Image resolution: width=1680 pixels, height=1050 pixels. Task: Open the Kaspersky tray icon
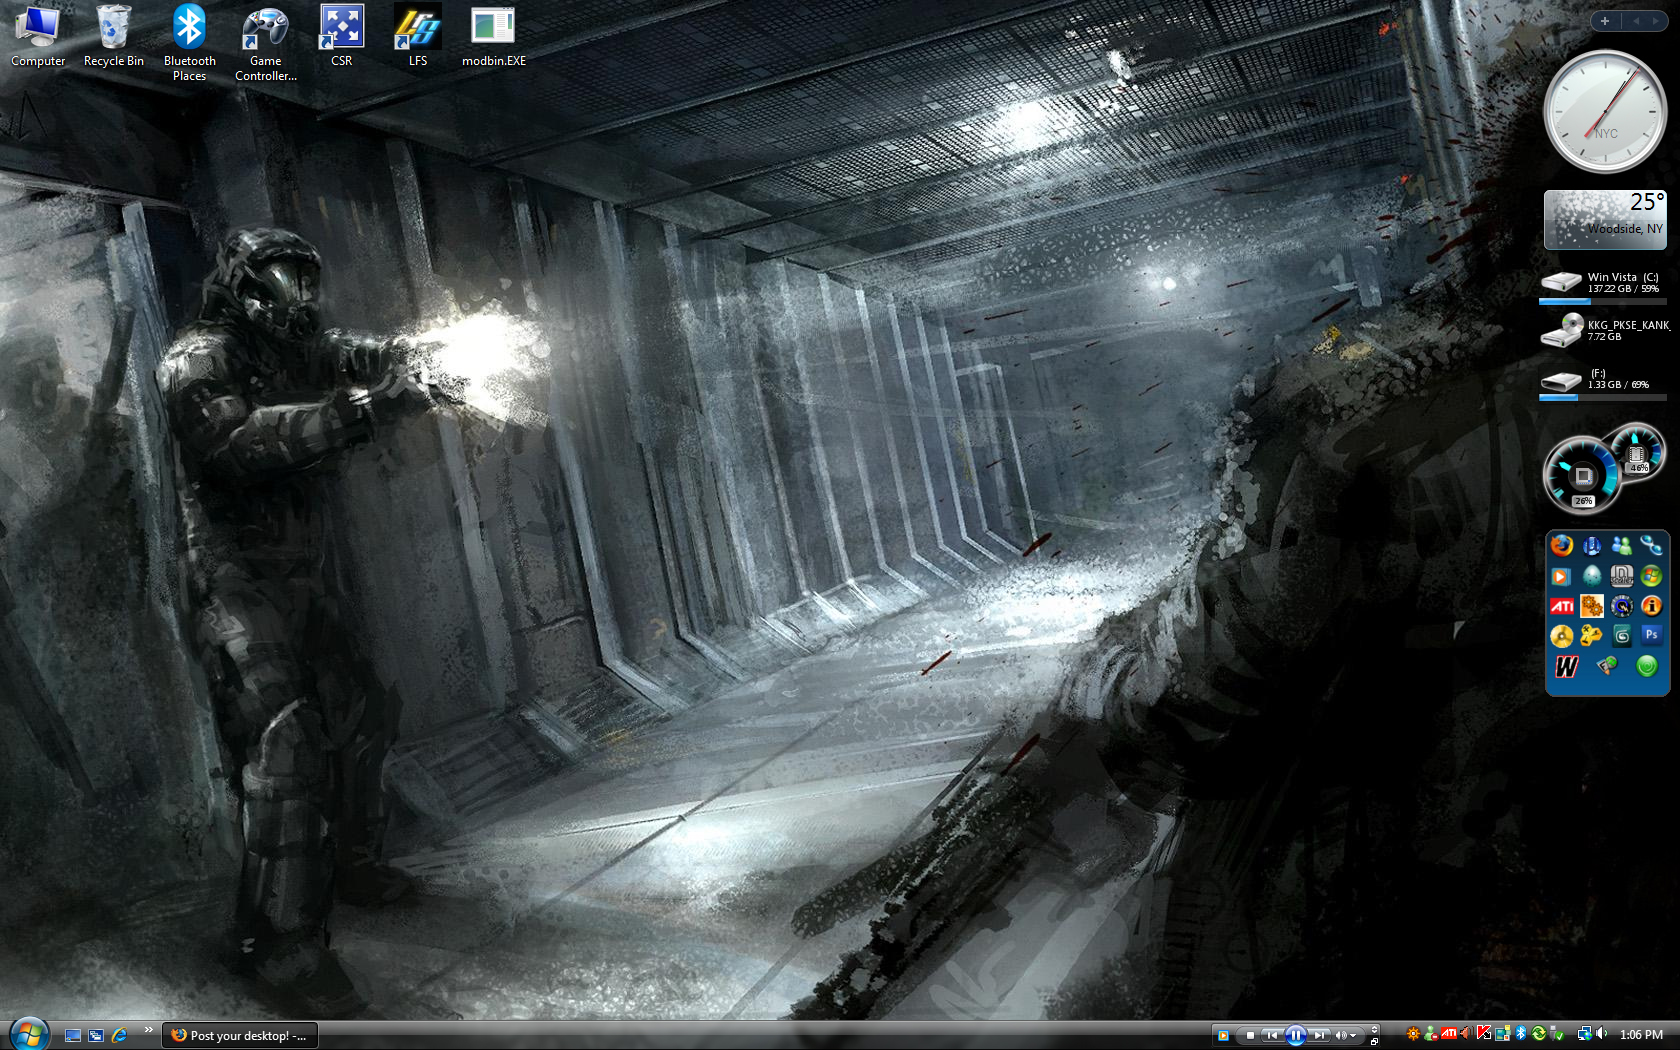click(x=1484, y=1034)
